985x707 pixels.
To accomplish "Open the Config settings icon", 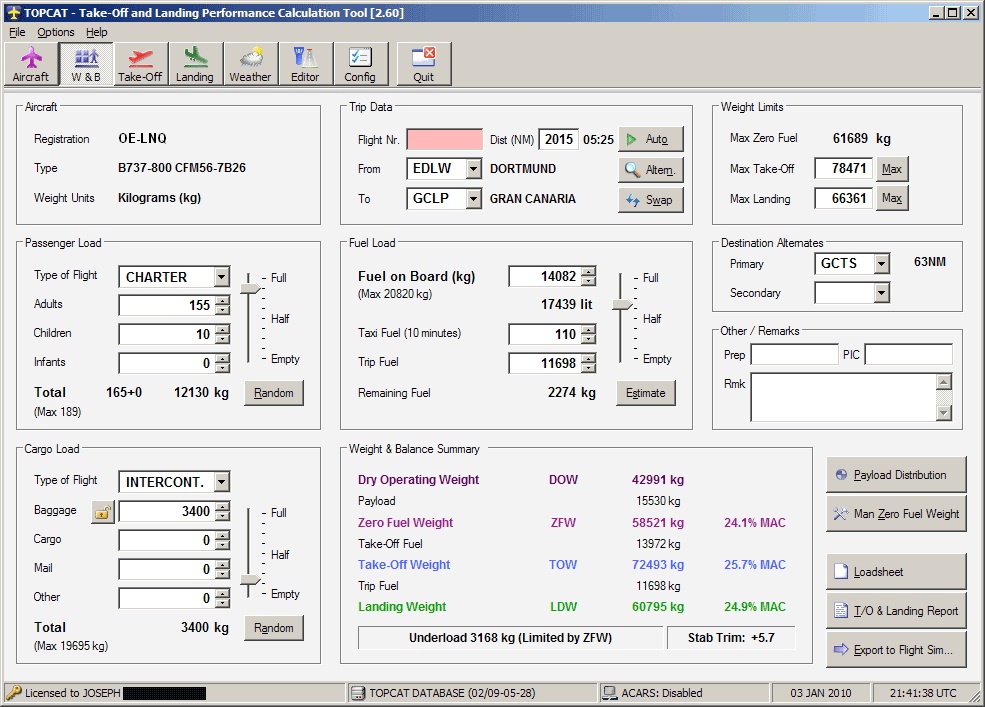I will (360, 65).
